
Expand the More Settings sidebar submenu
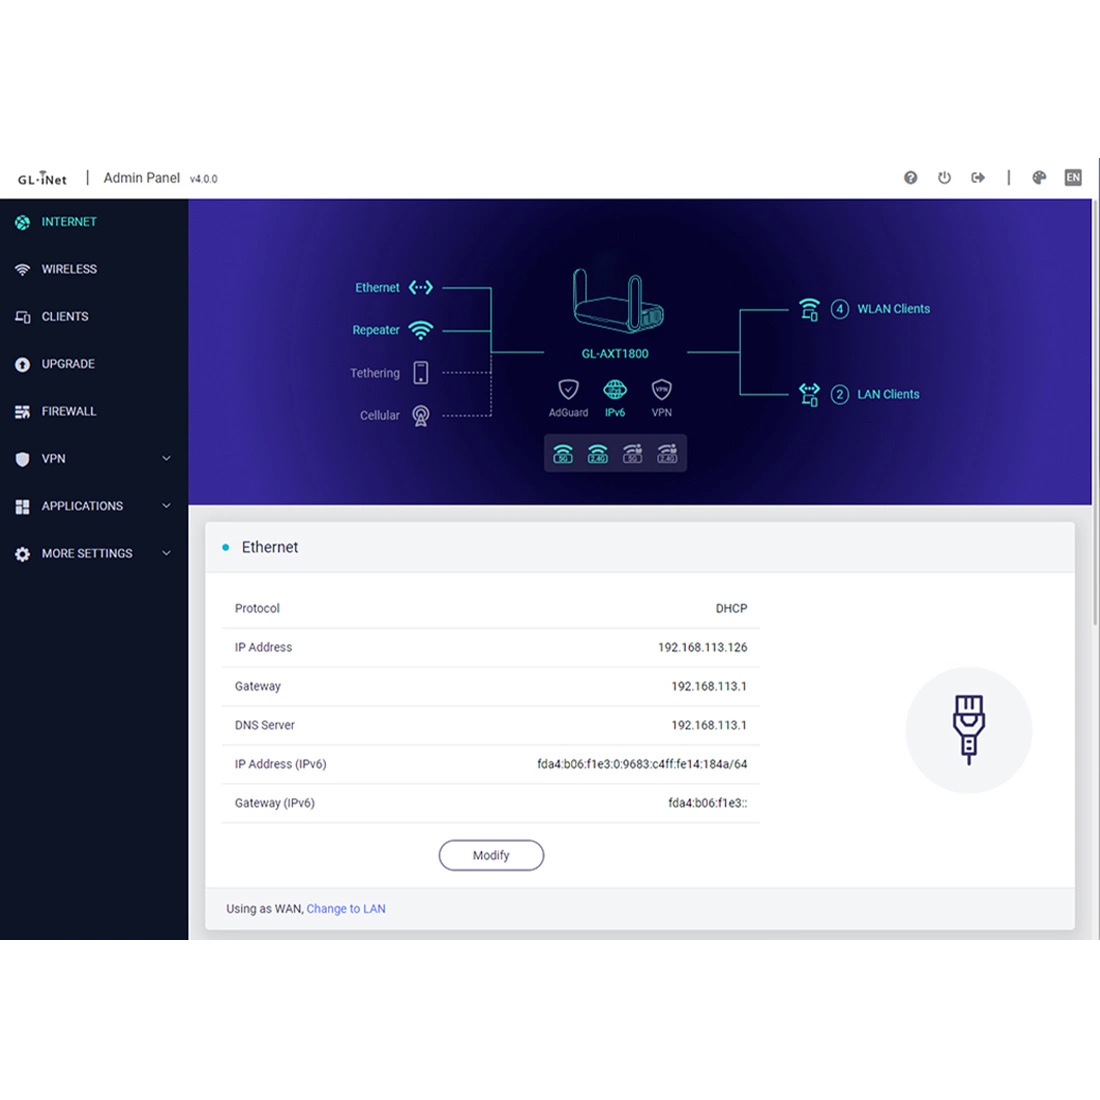coord(166,553)
